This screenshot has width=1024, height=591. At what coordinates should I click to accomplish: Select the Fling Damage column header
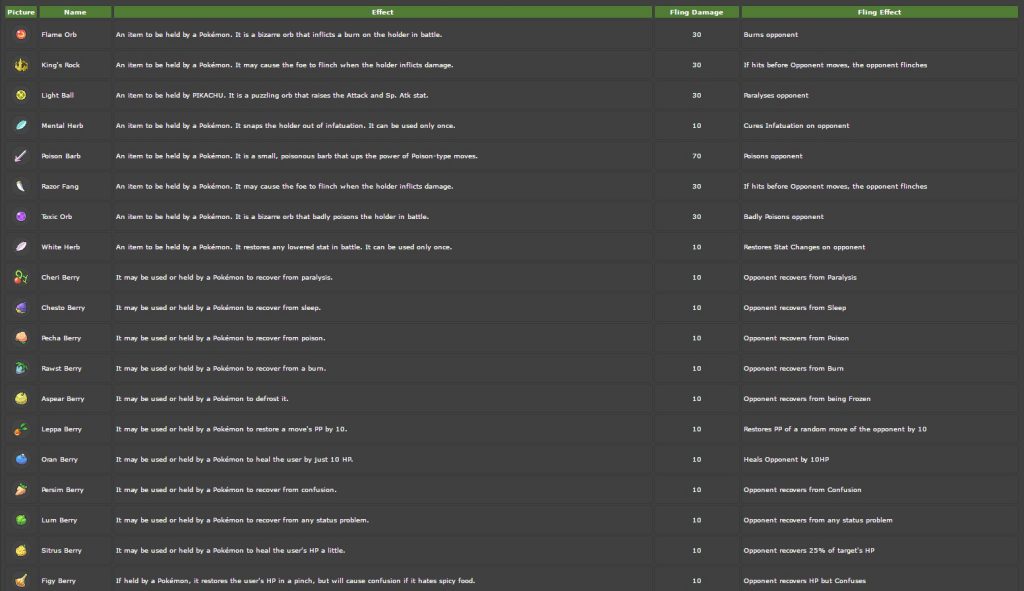pyautogui.click(x=696, y=12)
